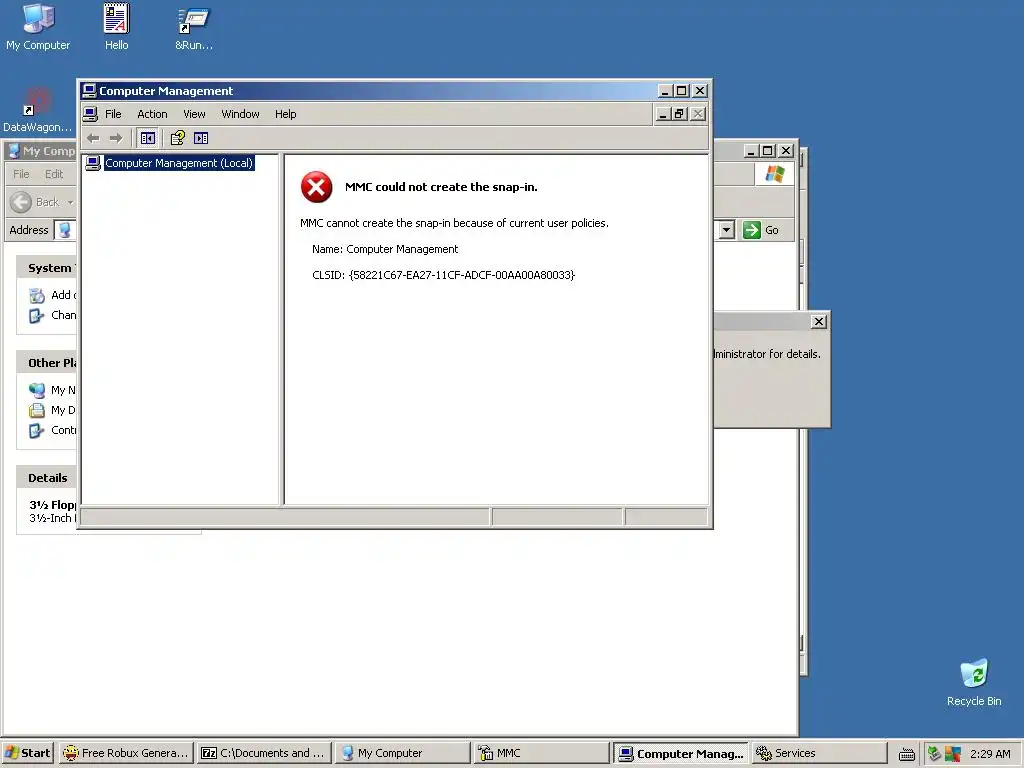Click 'Name: Computer Management' text
The height and width of the screenshot is (768, 1024).
(385, 249)
